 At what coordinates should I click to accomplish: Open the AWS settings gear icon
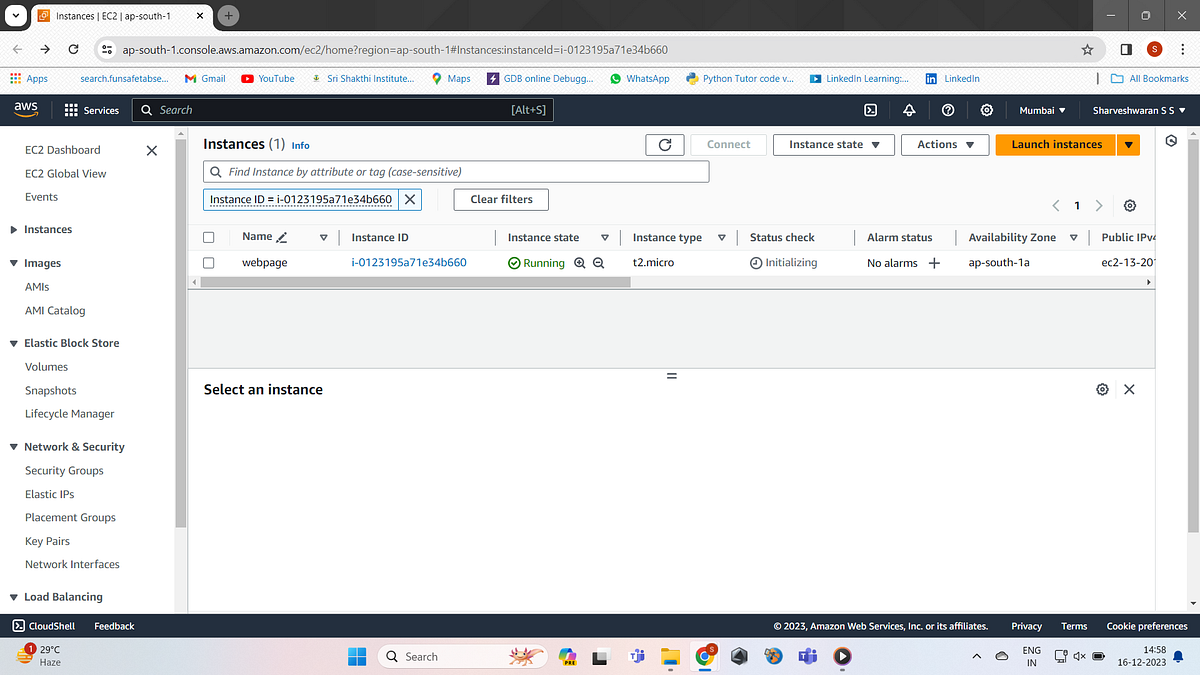point(986,110)
